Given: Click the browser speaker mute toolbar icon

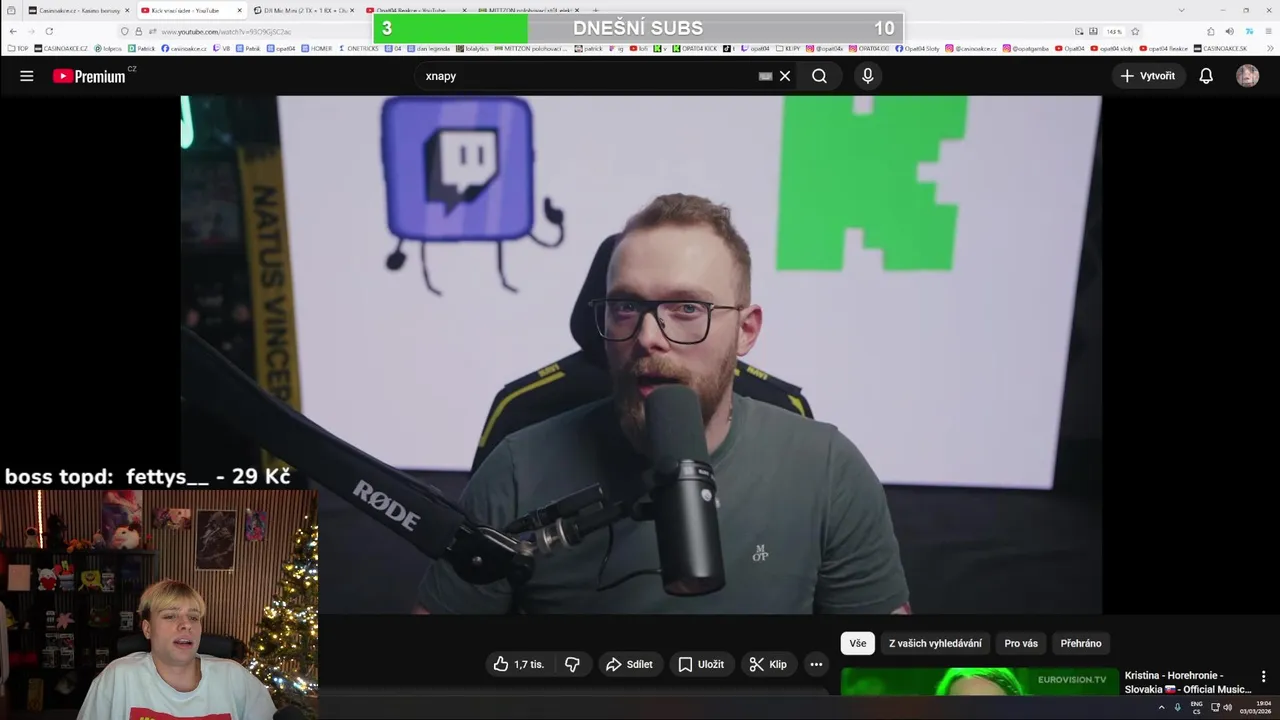Looking at the screenshot, I should tap(1229, 31).
